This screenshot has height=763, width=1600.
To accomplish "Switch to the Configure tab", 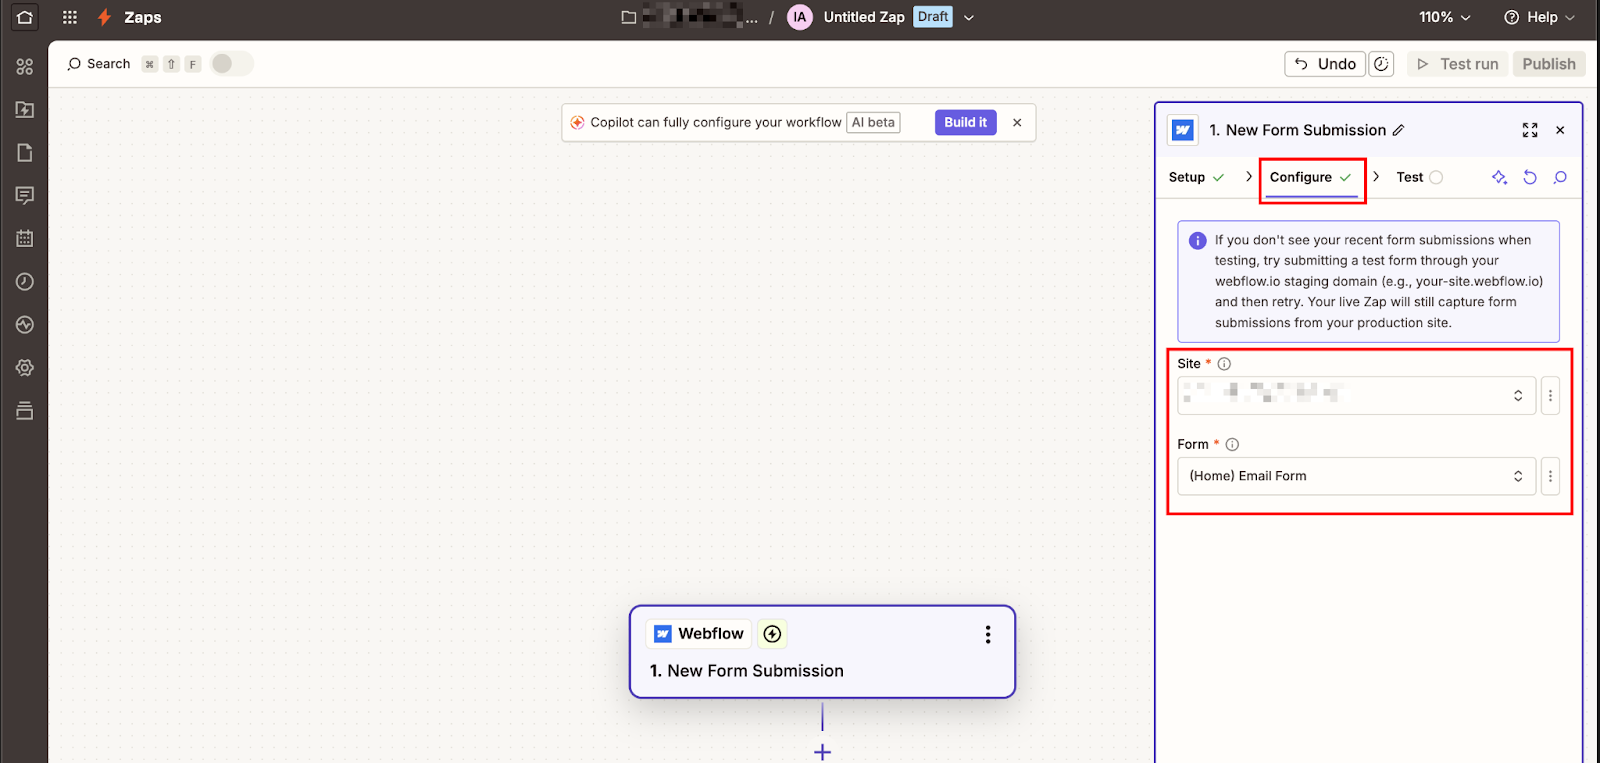I will coord(1310,177).
